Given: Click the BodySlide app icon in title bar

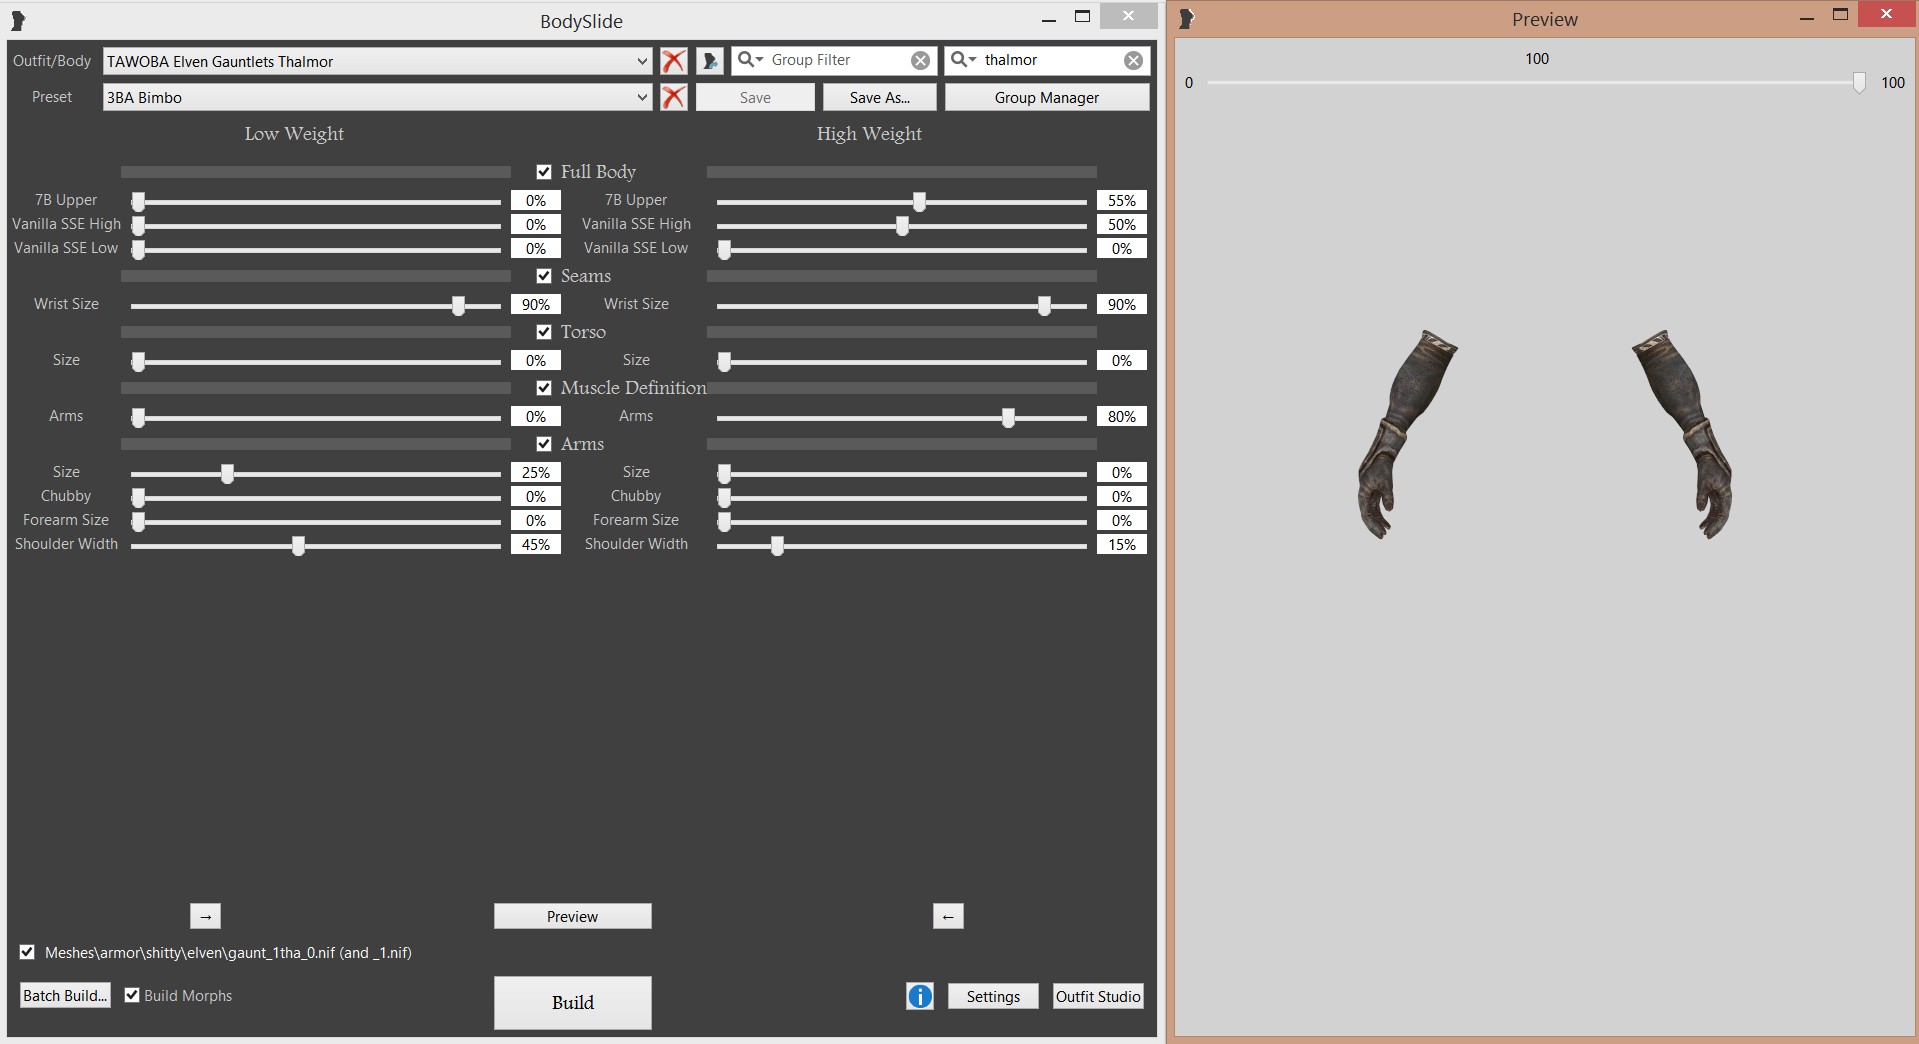Looking at the screenshot, I should click(x=18, y=20).
